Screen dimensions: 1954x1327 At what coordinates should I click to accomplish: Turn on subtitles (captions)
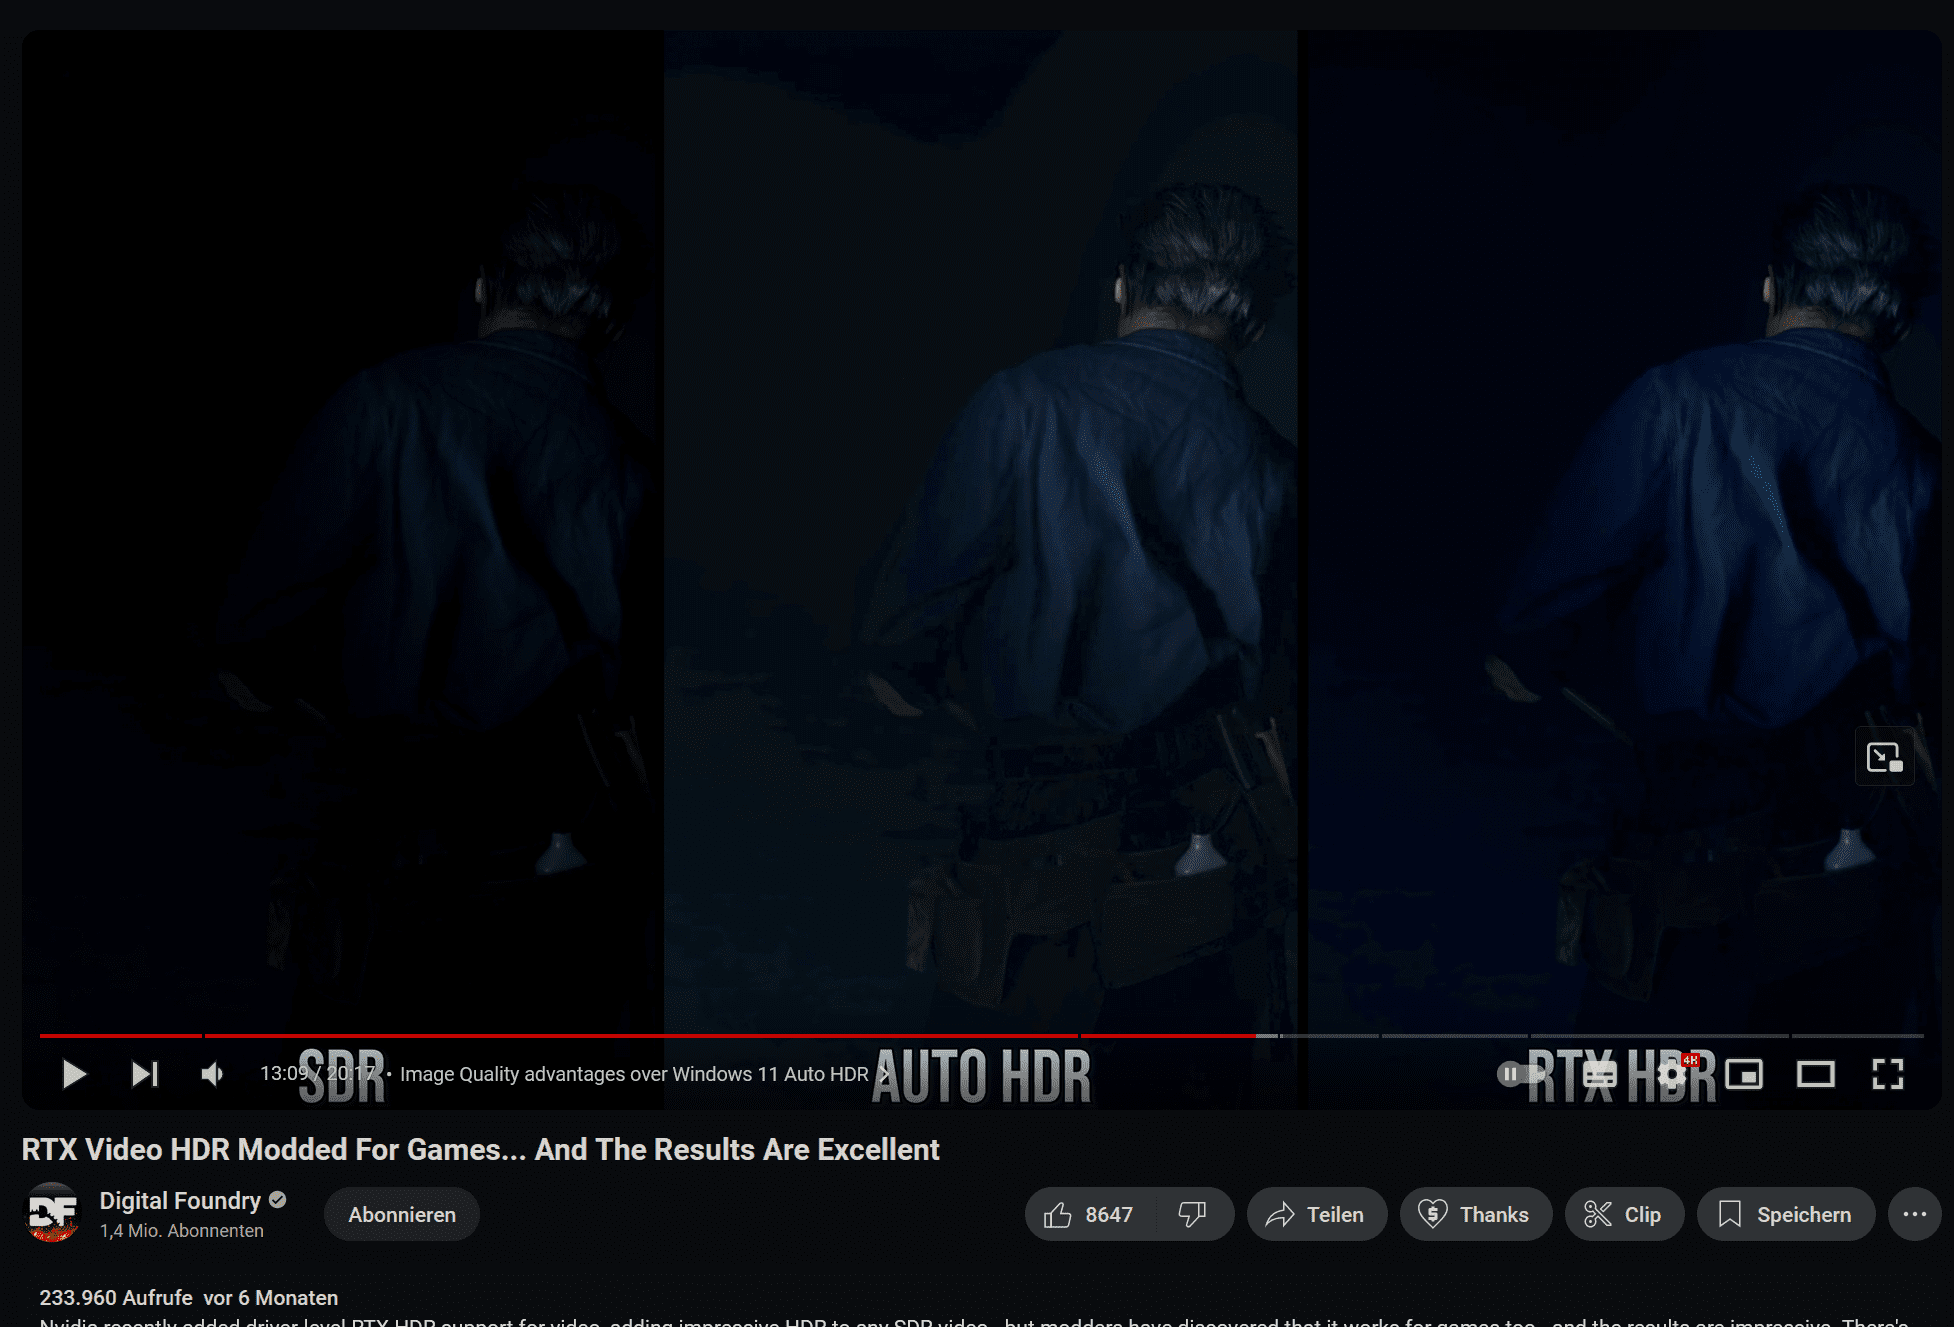click(x=1600, y=1074)
